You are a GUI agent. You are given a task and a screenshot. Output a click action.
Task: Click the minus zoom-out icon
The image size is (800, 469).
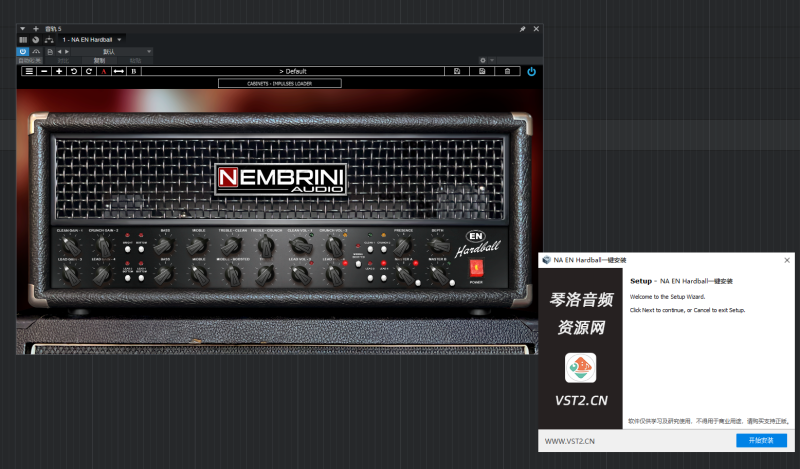coord(44,71)
